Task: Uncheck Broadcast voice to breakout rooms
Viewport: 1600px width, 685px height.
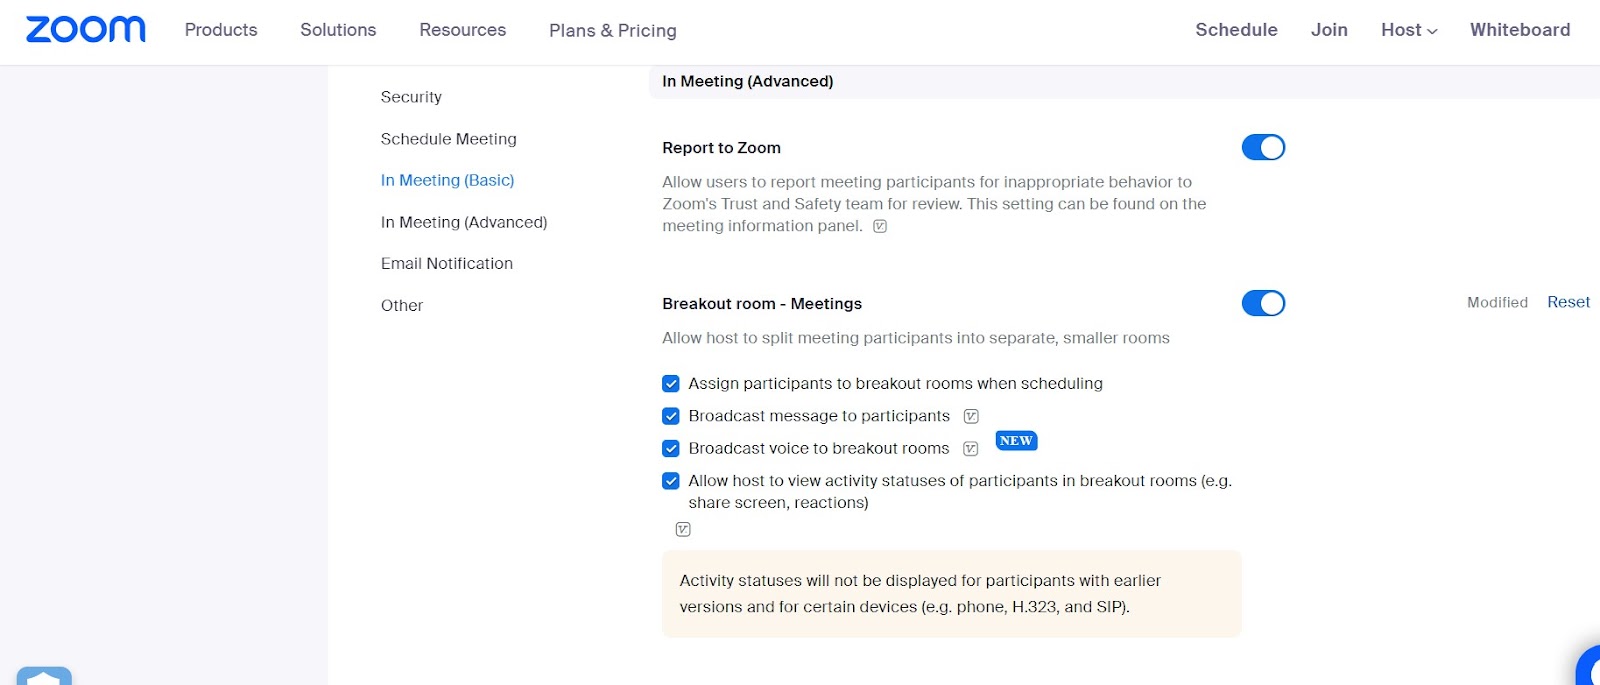Action: point(671,449)
